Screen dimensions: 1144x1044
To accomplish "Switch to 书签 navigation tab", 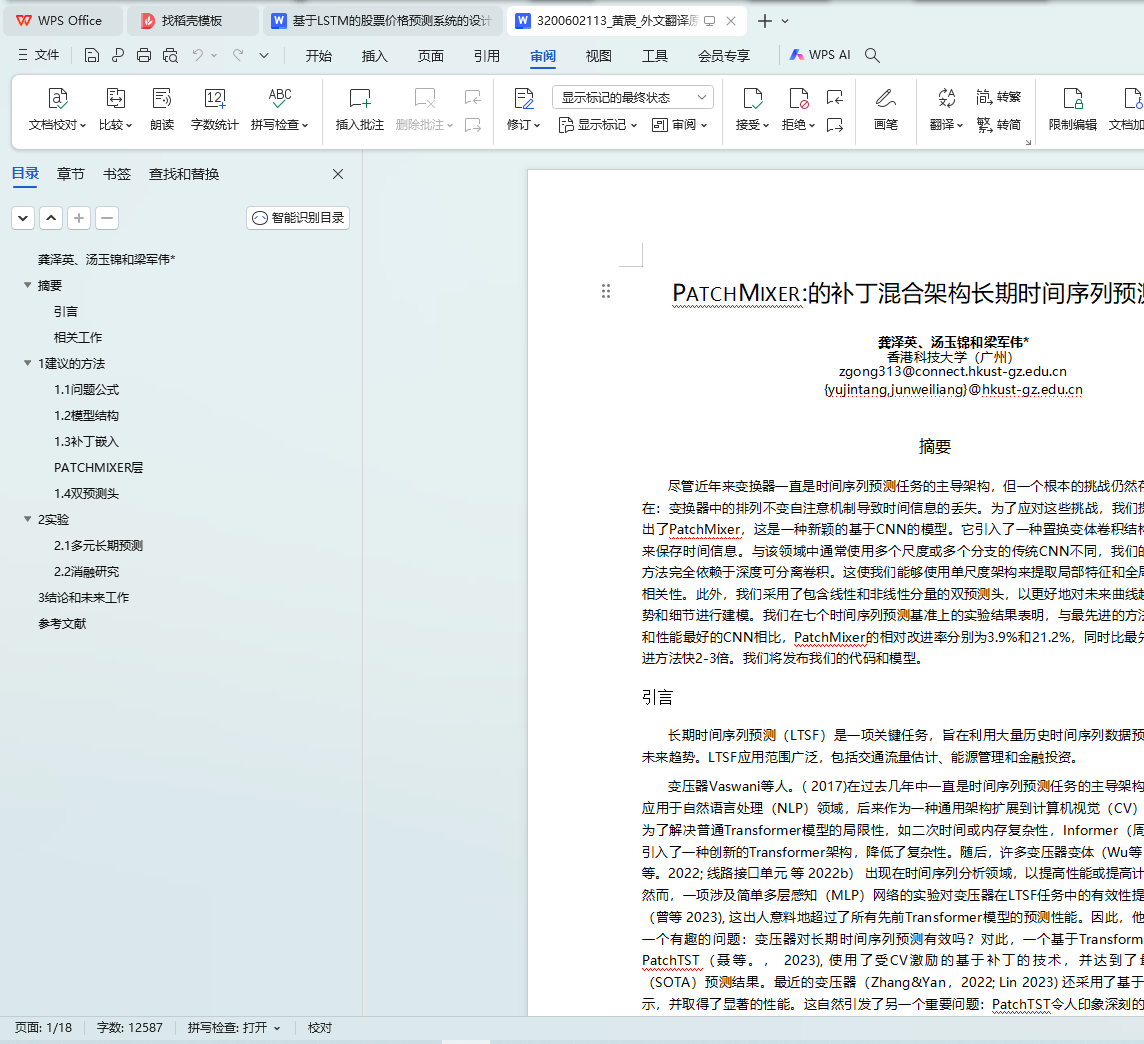I will [117, 174].
